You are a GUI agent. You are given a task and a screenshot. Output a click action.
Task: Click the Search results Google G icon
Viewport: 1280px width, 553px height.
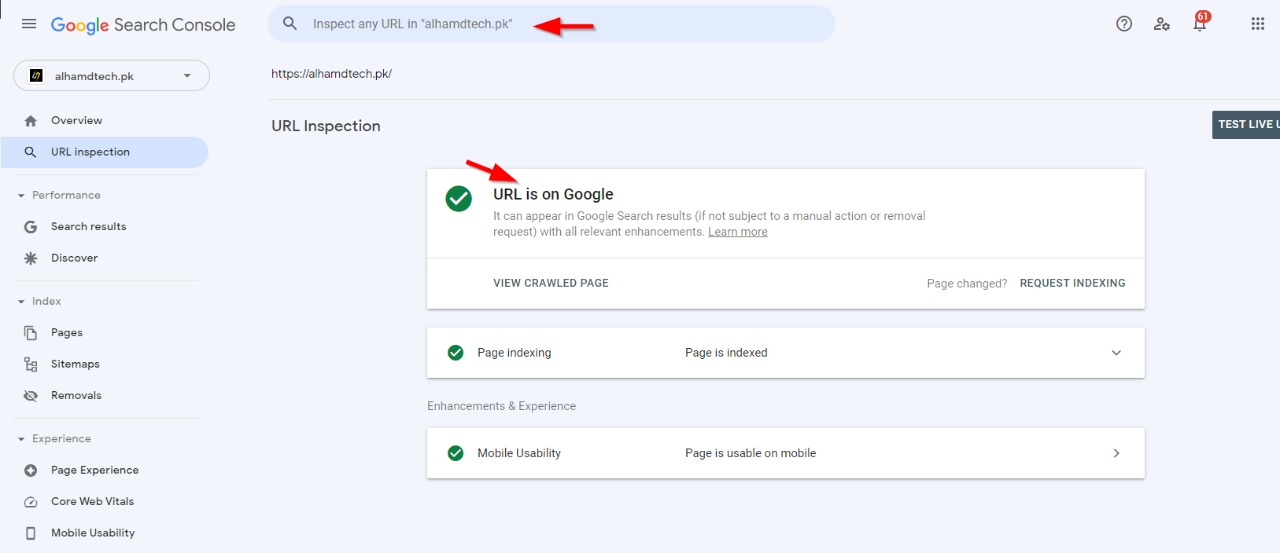tap(31, 227)
